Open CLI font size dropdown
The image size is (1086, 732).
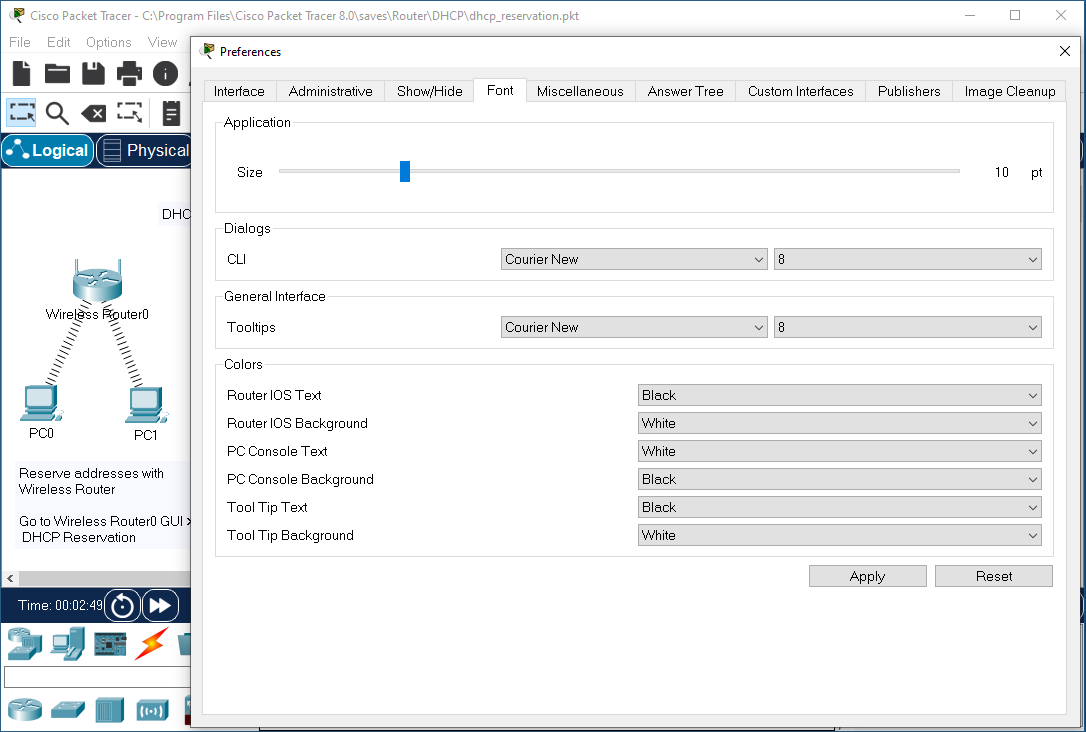click(907, 260)
